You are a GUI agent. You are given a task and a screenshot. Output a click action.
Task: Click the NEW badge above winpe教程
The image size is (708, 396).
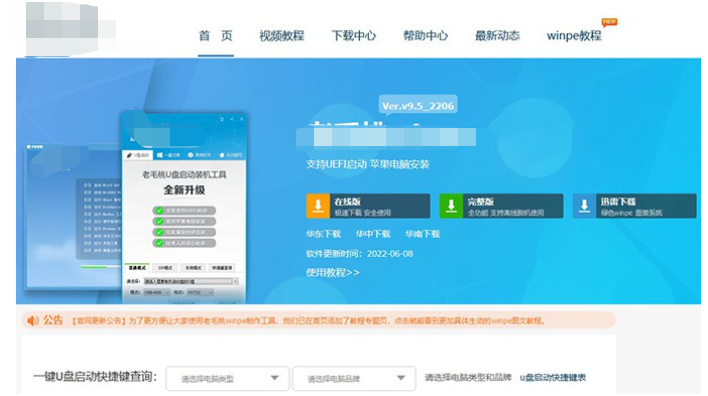[609, 22]
